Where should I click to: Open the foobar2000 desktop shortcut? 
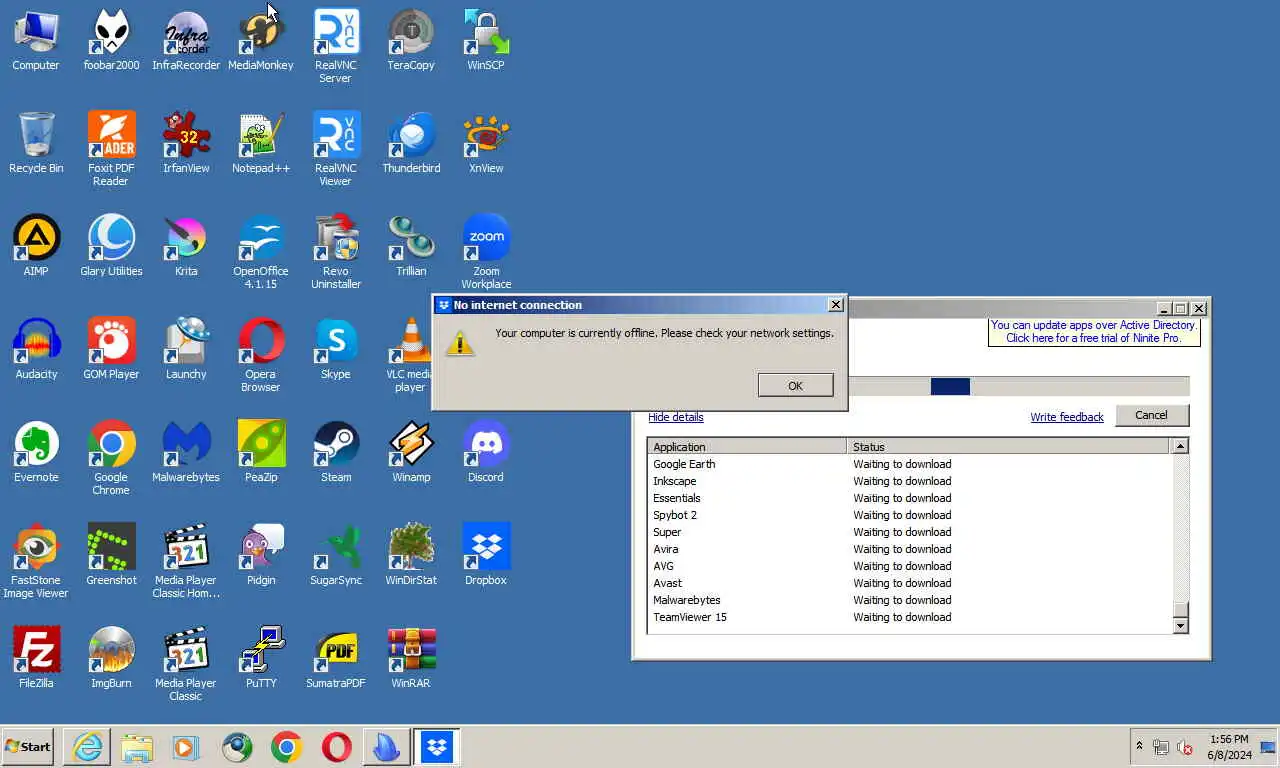click(x=111, y=40)
